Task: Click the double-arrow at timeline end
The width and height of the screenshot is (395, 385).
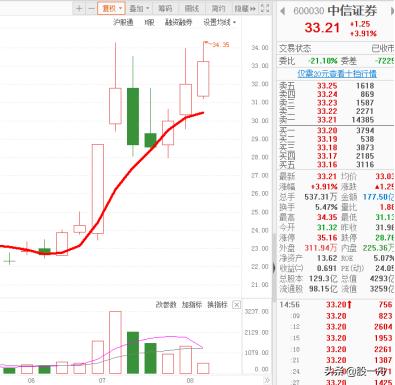Action: 267,380
